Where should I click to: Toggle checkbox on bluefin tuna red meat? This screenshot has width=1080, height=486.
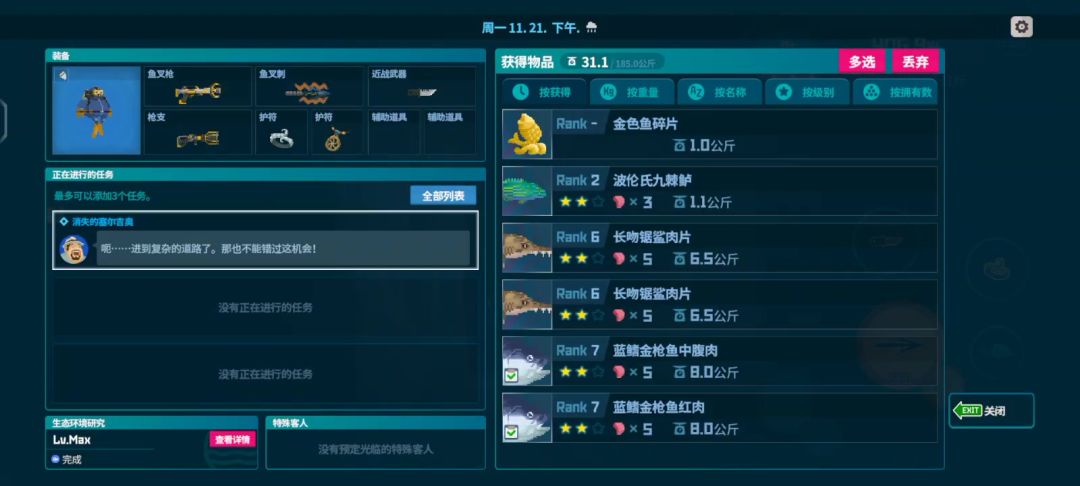click(511, 432)
